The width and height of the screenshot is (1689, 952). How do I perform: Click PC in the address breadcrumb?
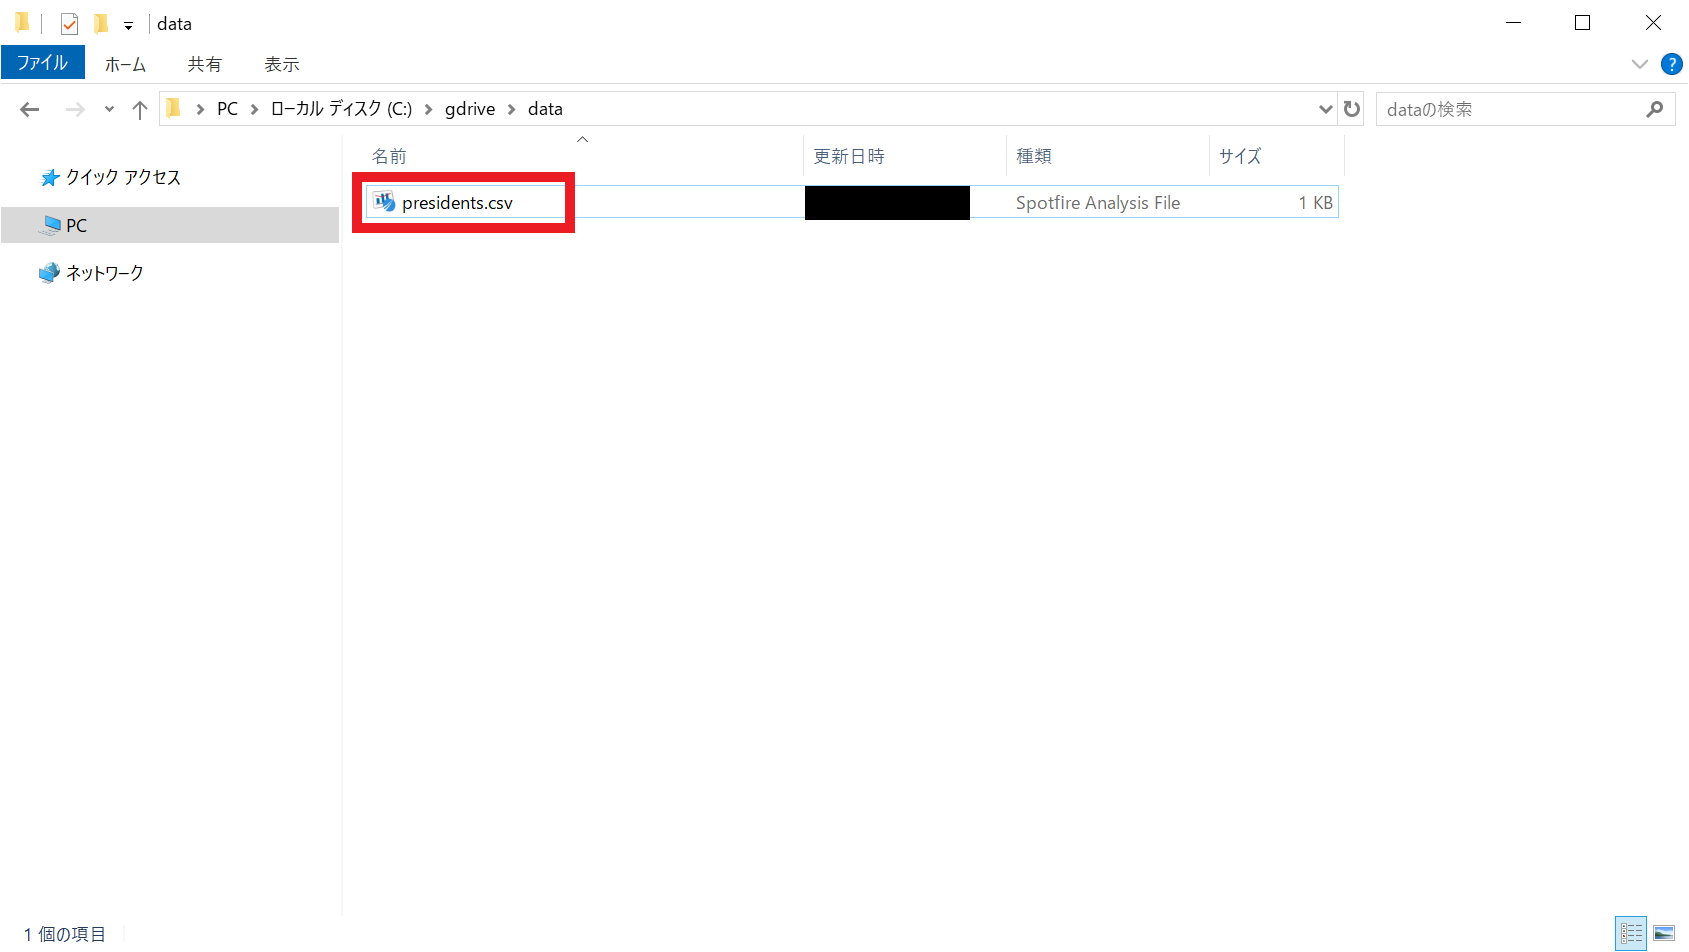pos(228,109)
